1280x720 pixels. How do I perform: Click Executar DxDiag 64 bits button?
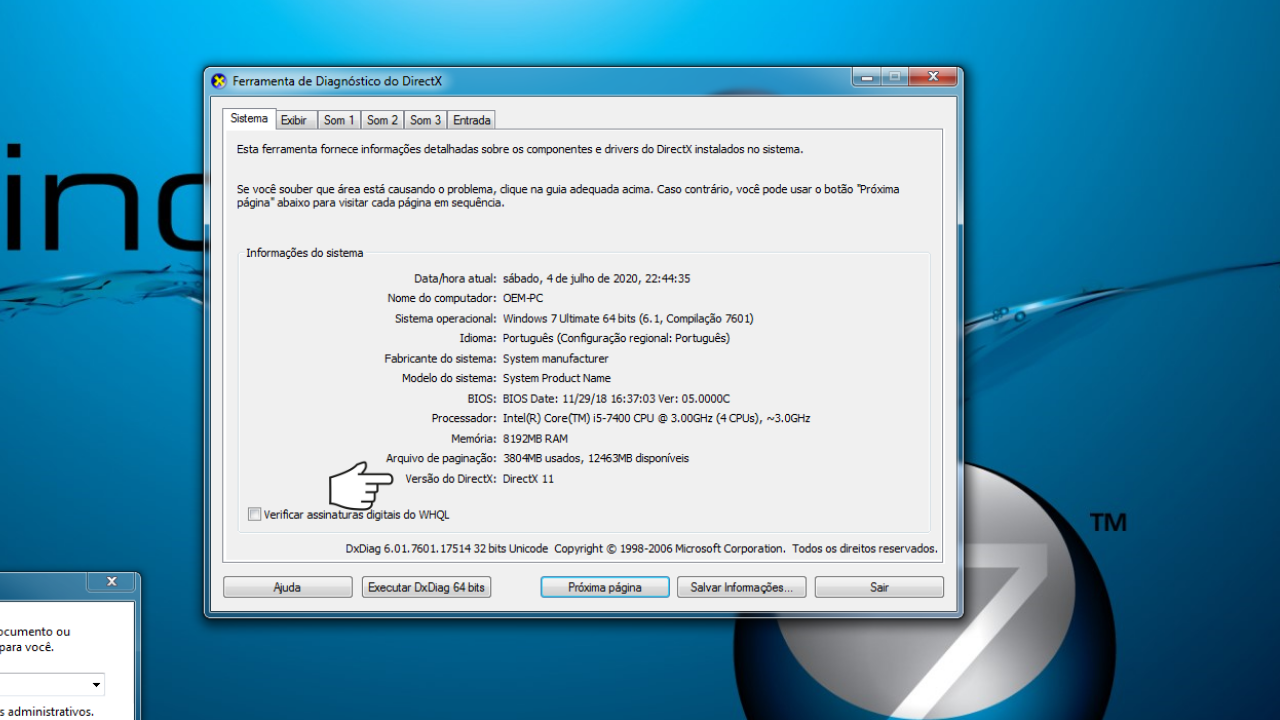(x=426, y=587)
